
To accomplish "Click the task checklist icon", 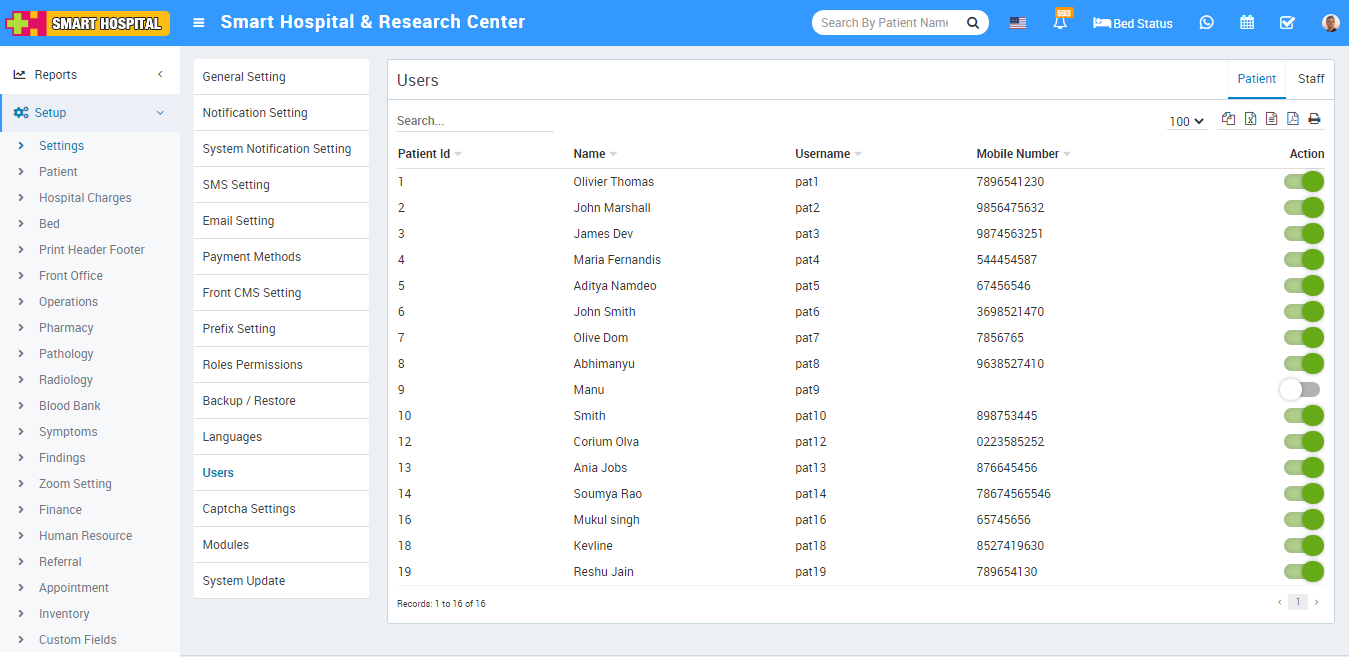I will coord(1287,22).
